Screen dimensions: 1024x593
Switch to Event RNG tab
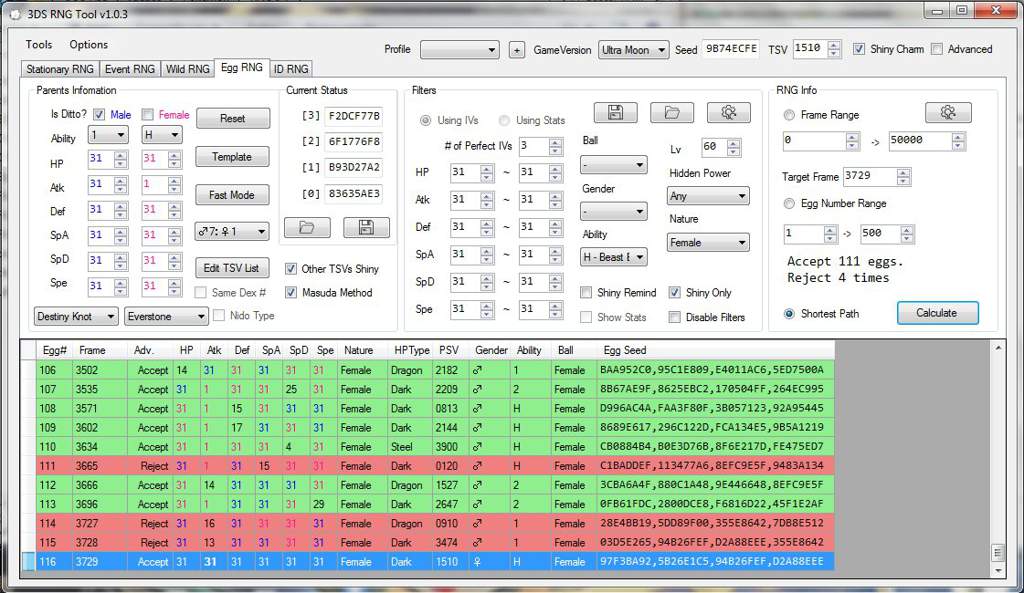coord(130,69)
